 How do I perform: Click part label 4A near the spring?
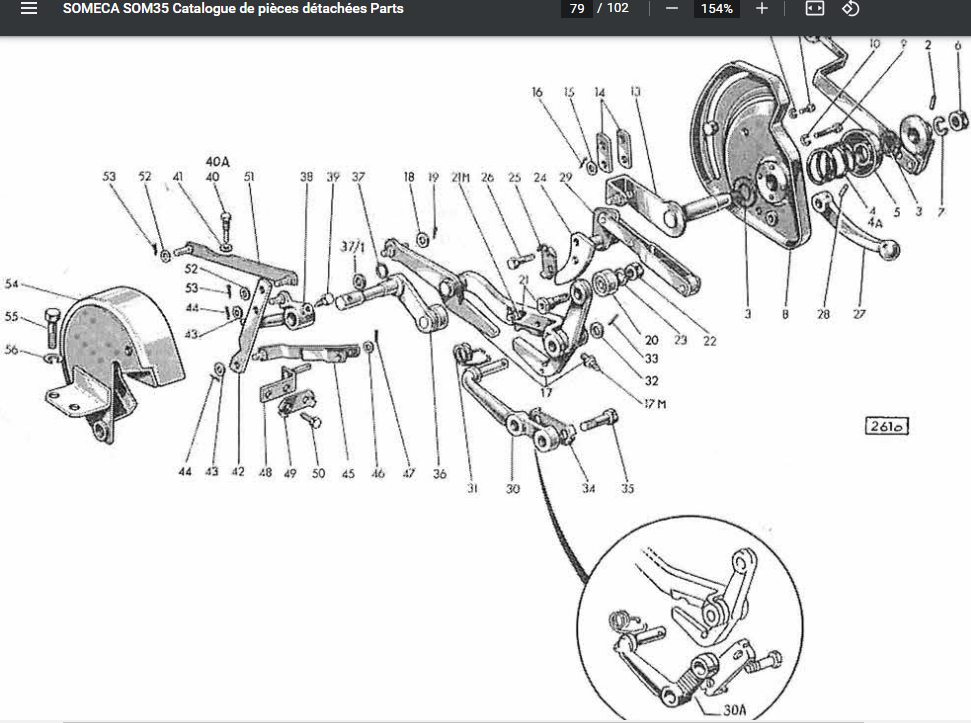[874, 224]
